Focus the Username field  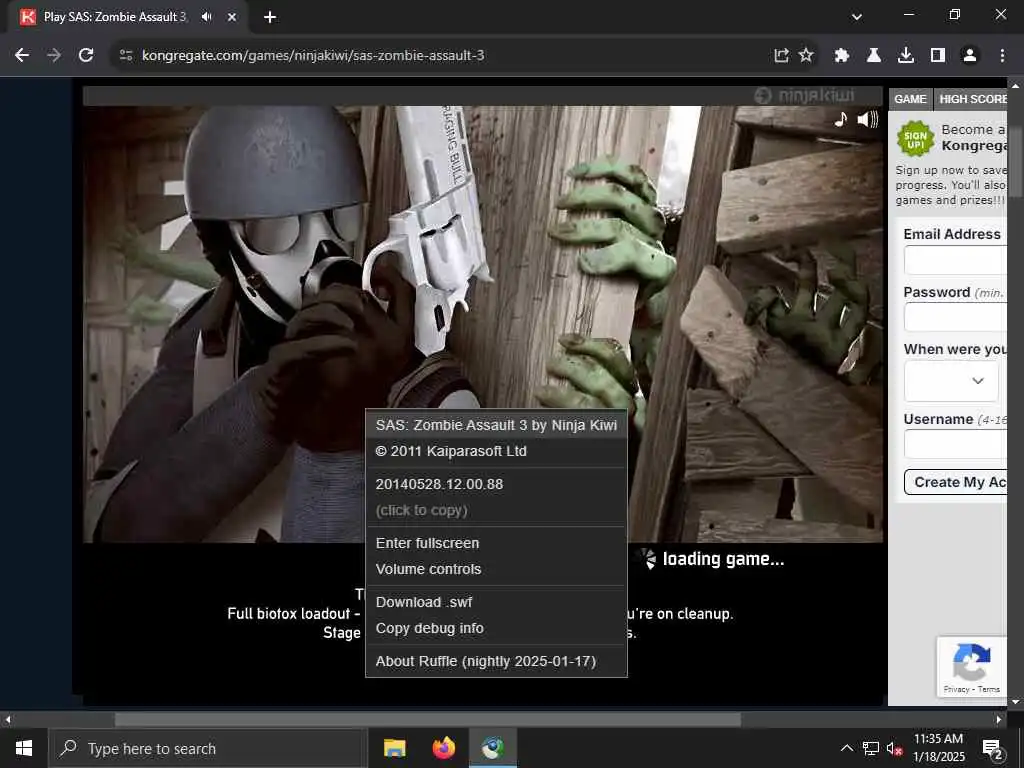(x=955, y=445)
